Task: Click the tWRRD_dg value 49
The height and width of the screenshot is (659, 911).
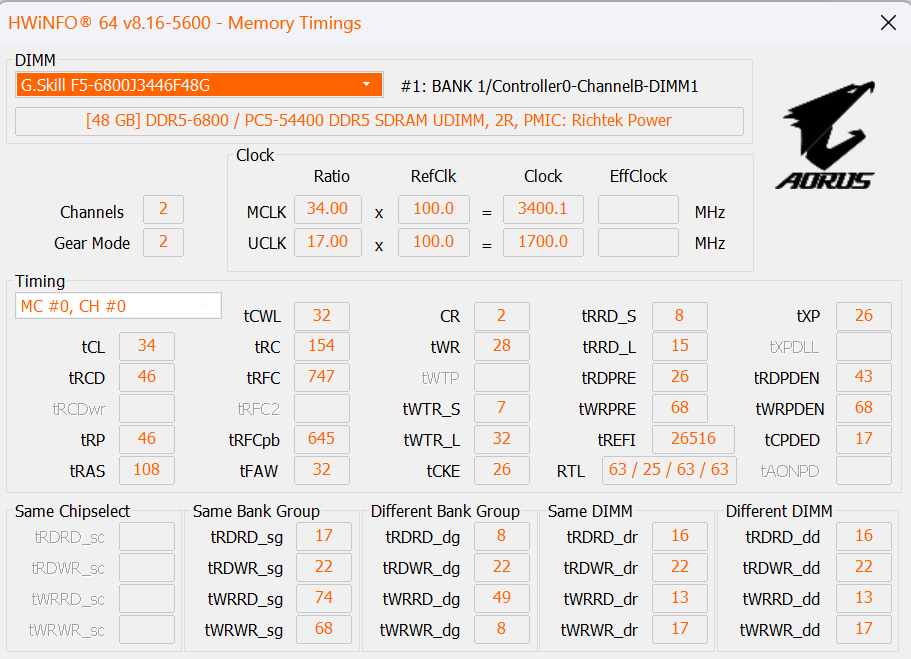Action: click(502, 599)
